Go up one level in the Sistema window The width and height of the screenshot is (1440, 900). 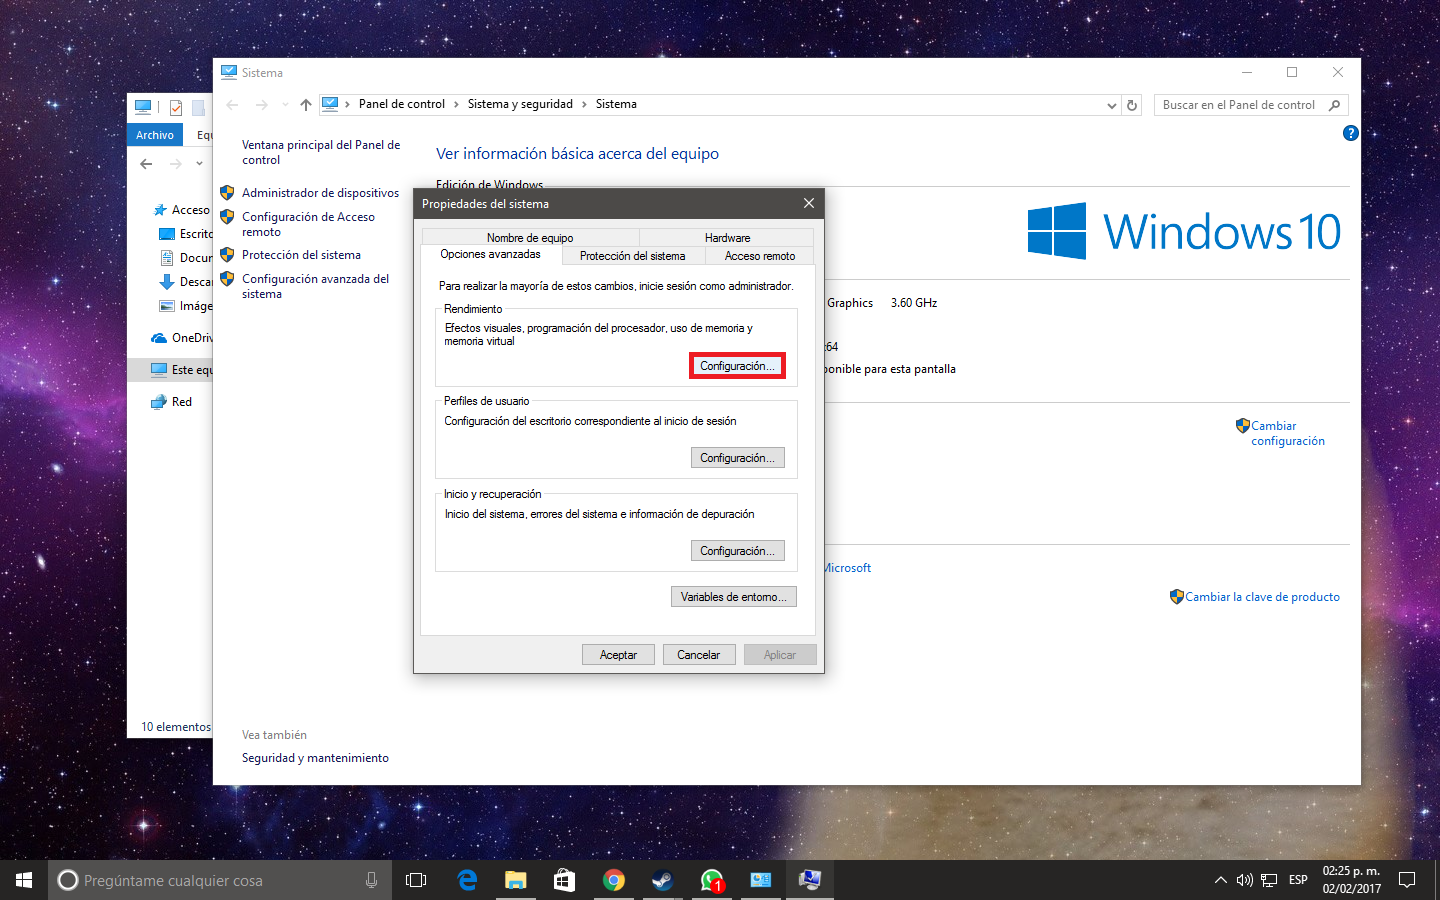point(306,105)
